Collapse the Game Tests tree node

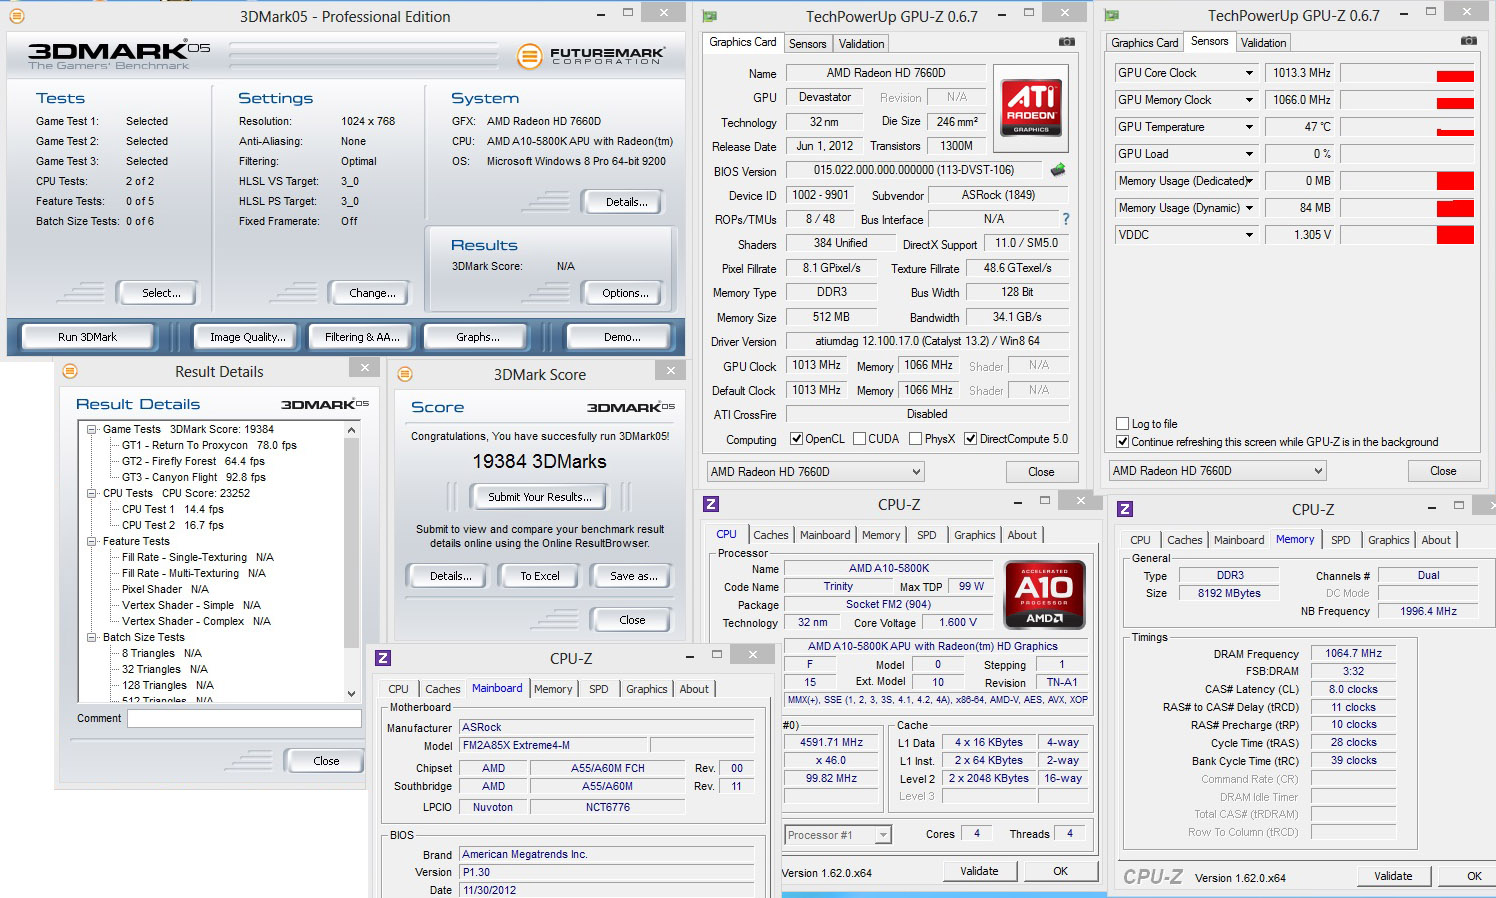(91, 429)
